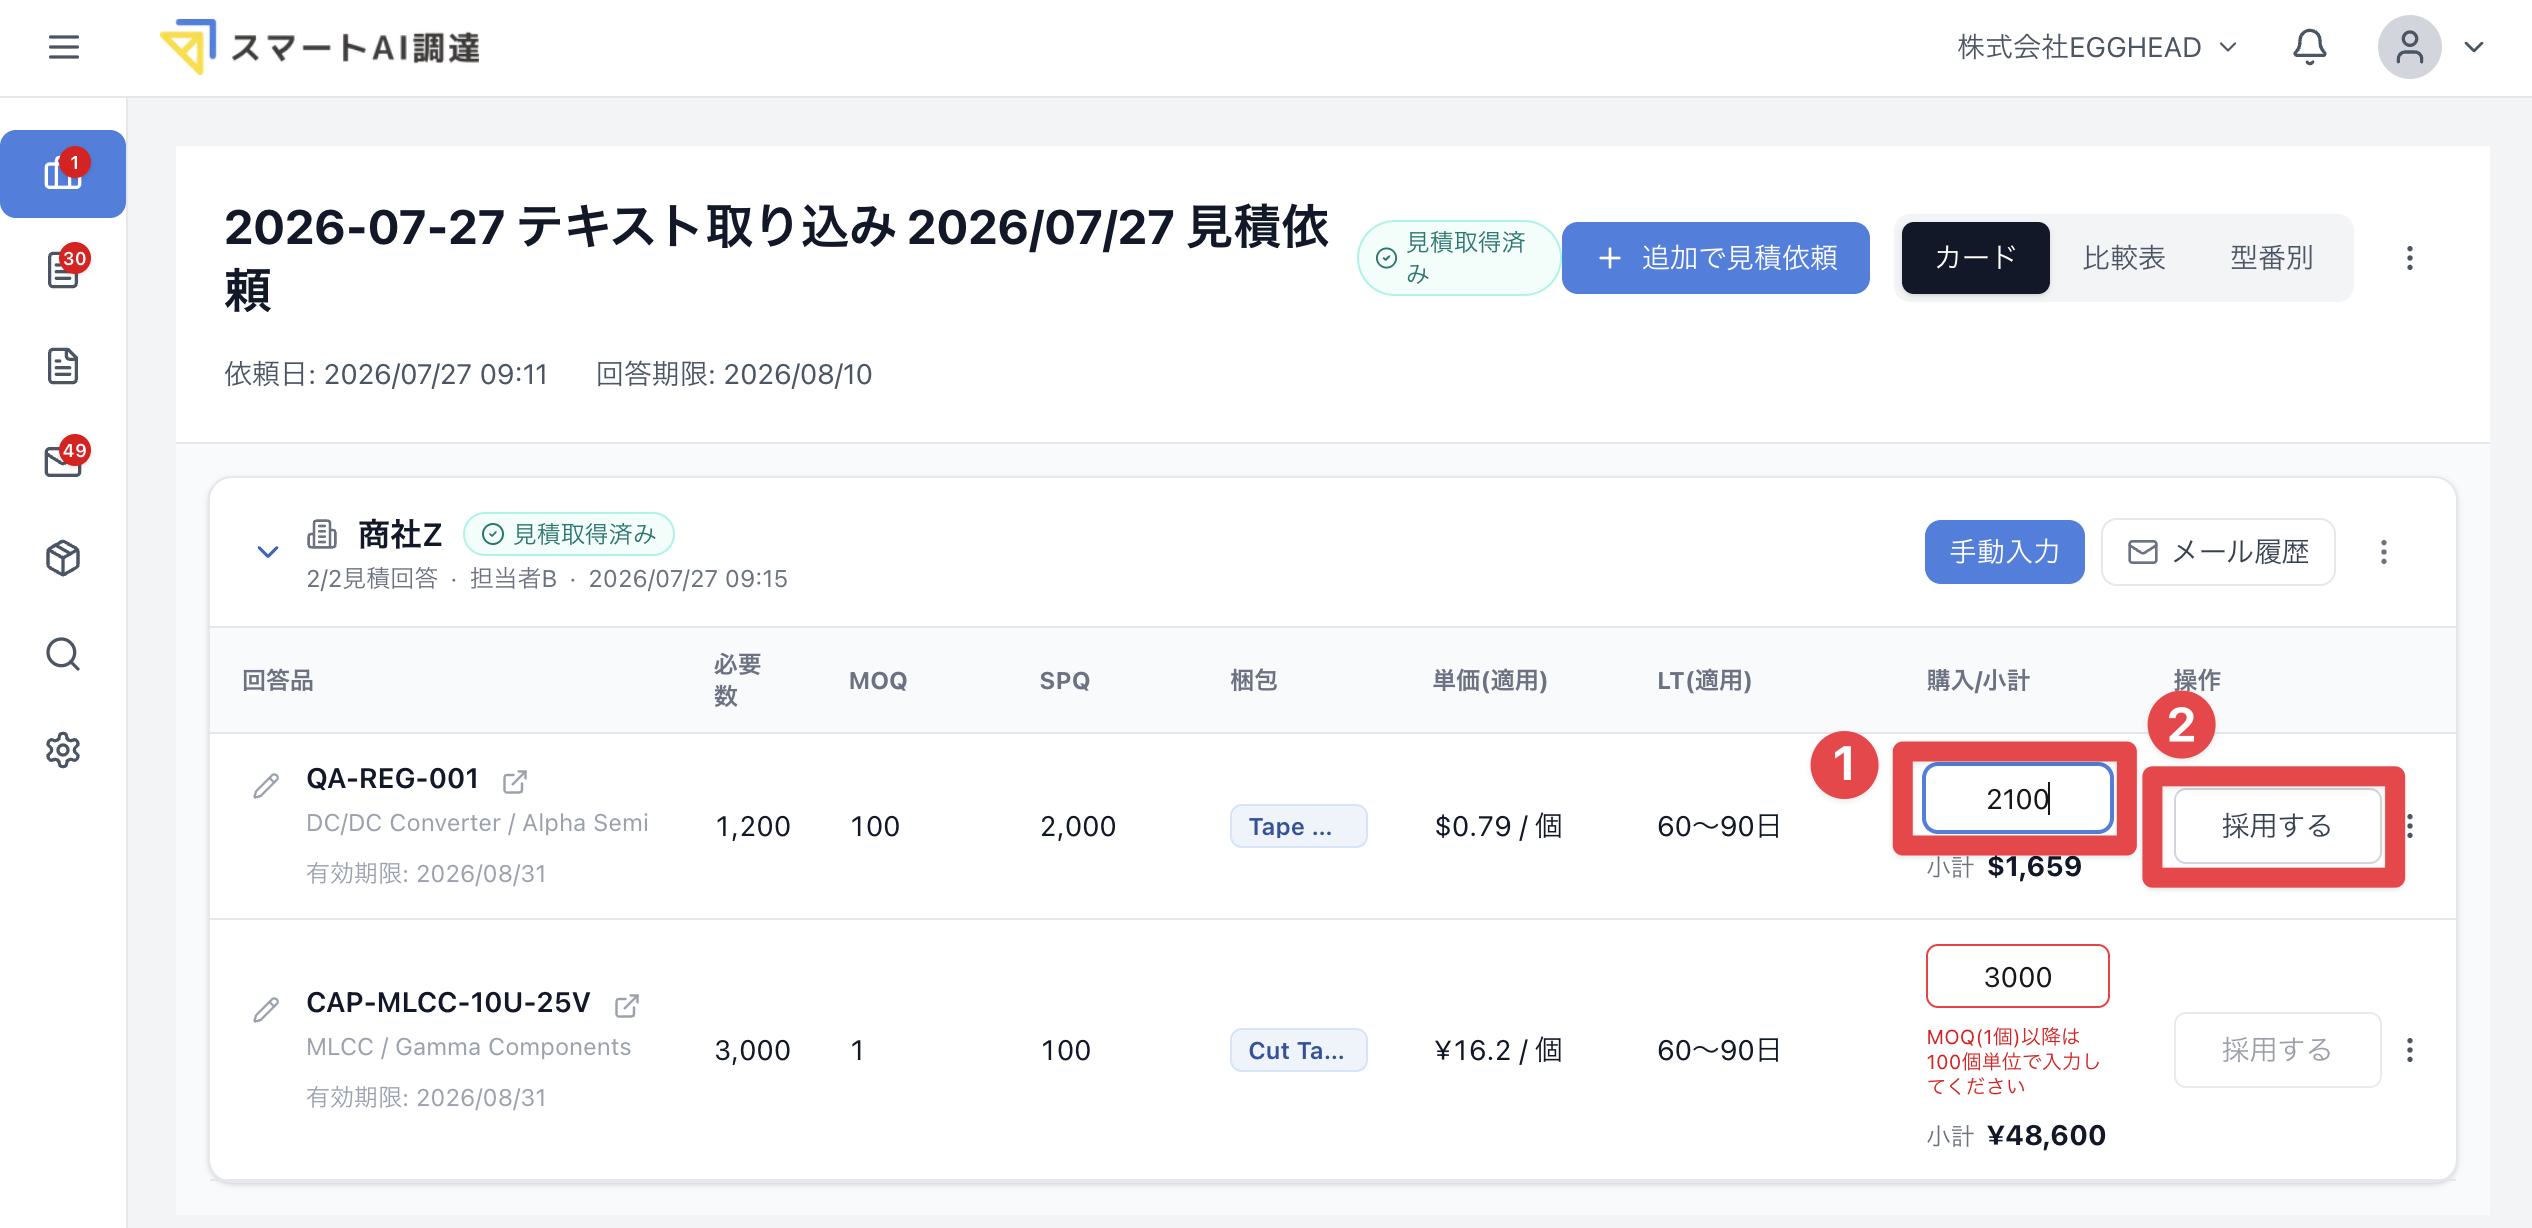Screen dimensions: 2532x1228
Task: Open the 商社Z card more options menu
Action: [2384, 551]
